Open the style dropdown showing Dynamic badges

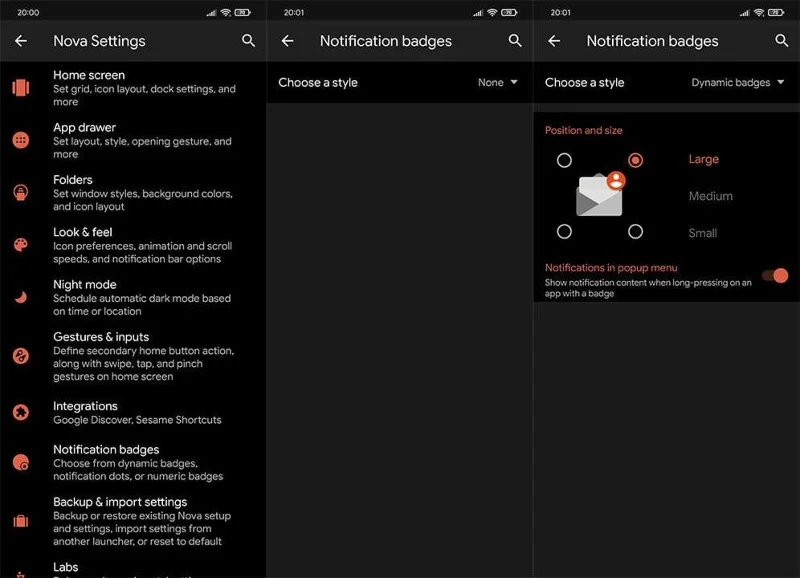[738, 82]
